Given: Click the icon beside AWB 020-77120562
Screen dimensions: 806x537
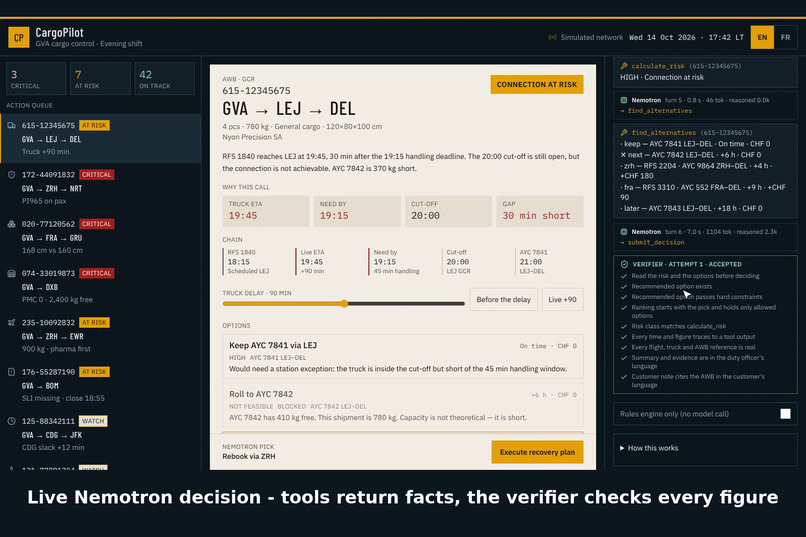Looking at the screenshot, I should [11, 224].
